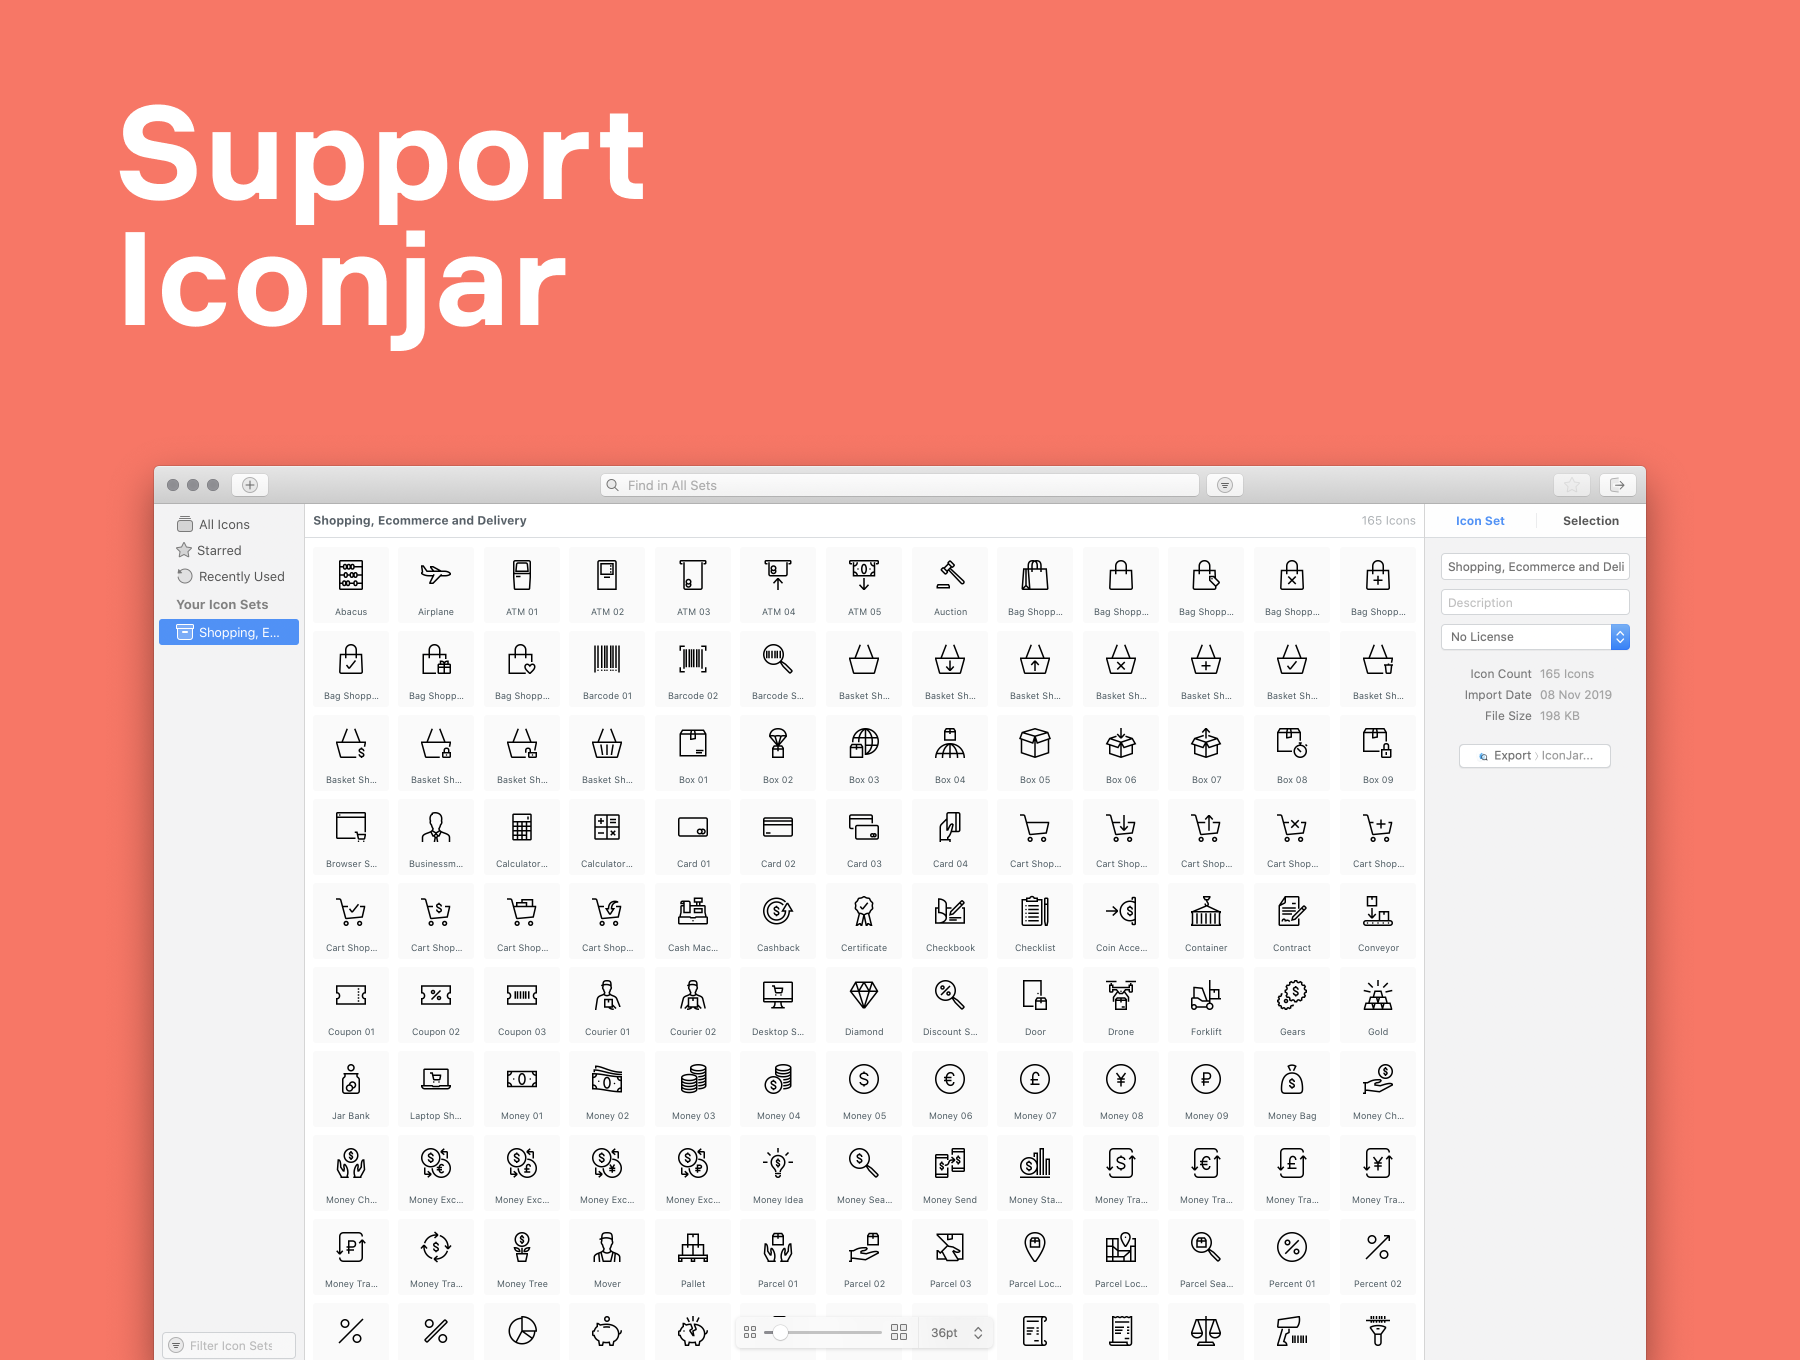Viewport: 1800px width, 1360px height.
Task: Click the Drone icon
Action: [1121, 997]
